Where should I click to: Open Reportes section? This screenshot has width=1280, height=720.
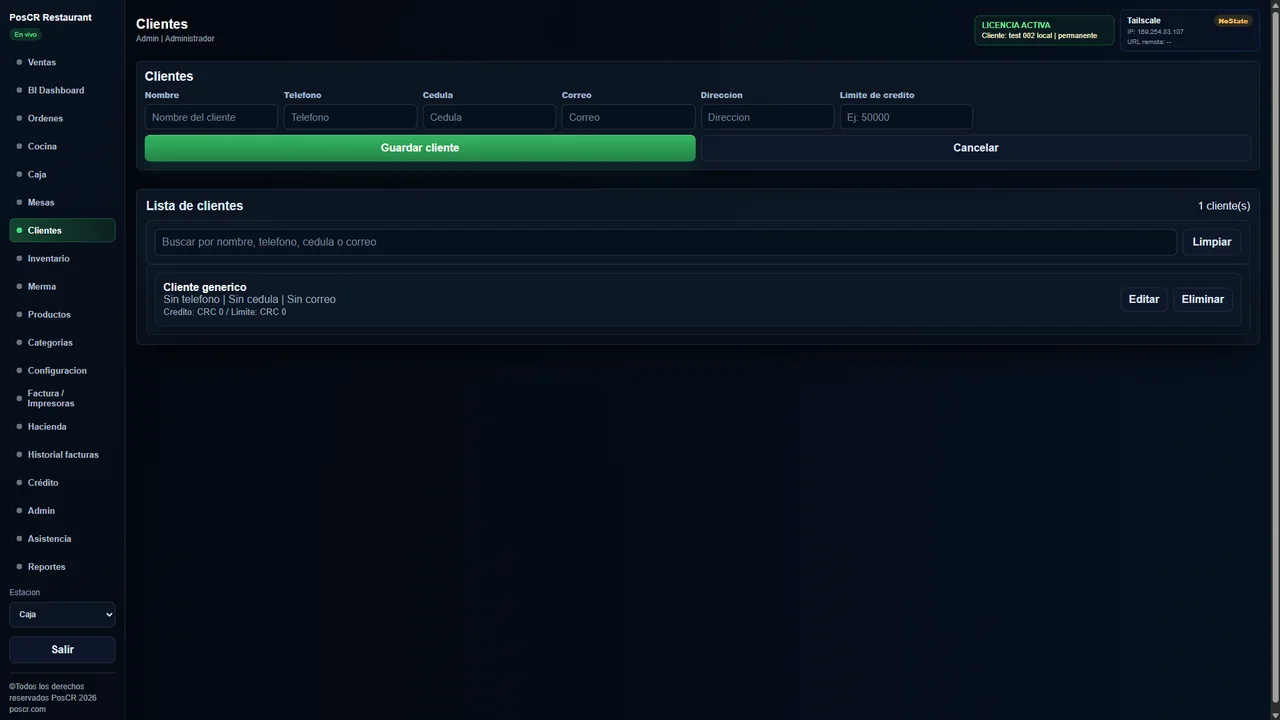coord(62,566)
